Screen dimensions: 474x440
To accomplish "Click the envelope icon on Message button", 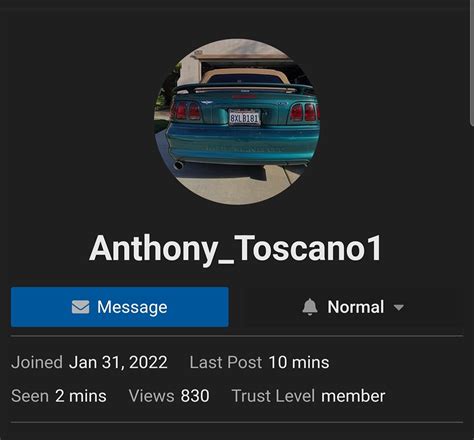I will tap(81, 307).
